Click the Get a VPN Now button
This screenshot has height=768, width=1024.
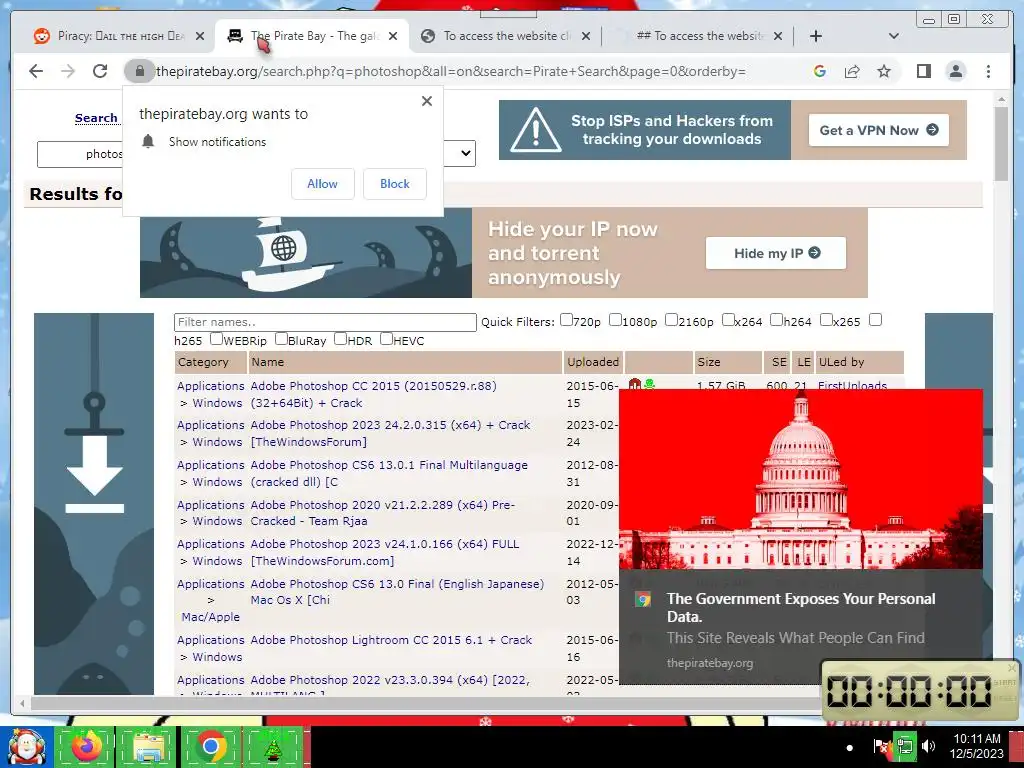pyautogui.click(x=878, y=130)
